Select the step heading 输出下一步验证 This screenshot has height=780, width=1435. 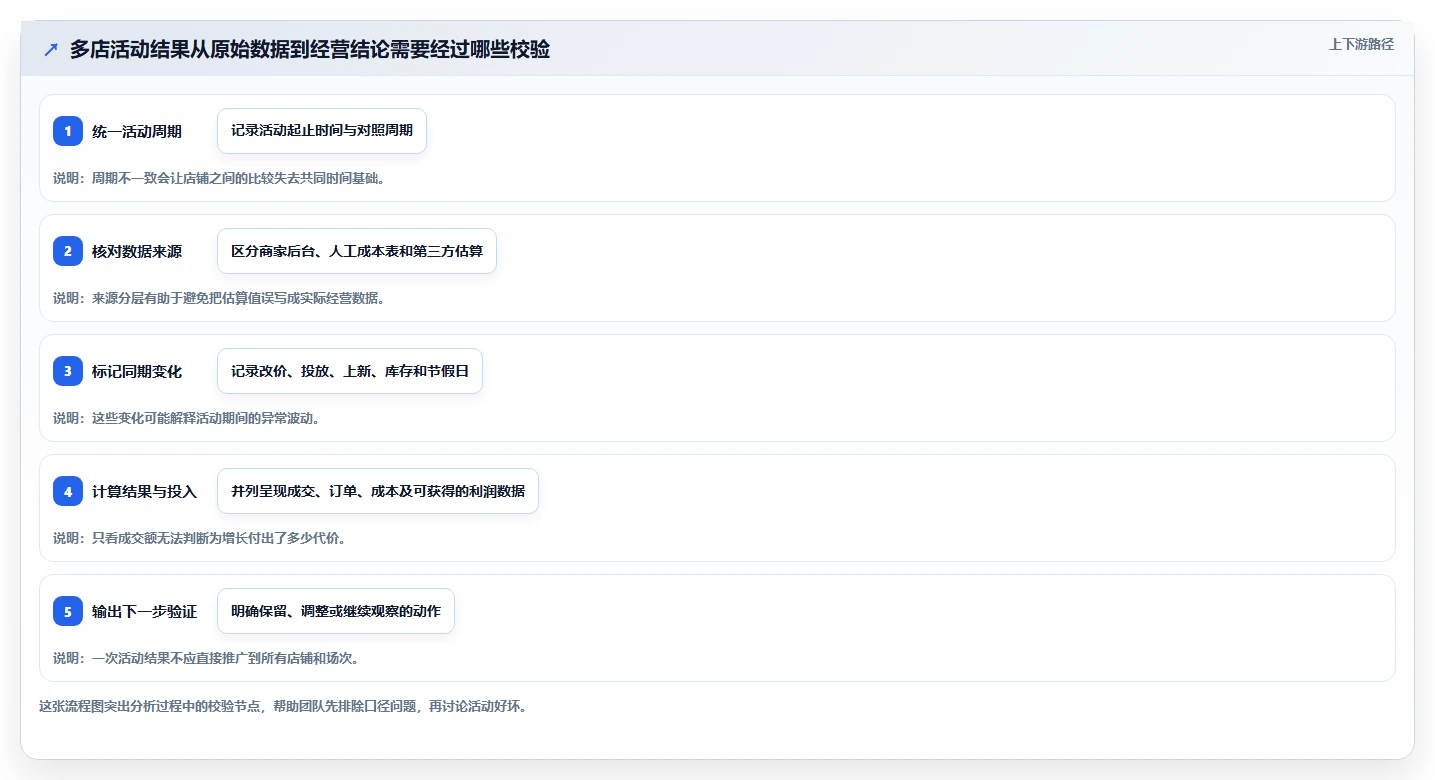144,612
